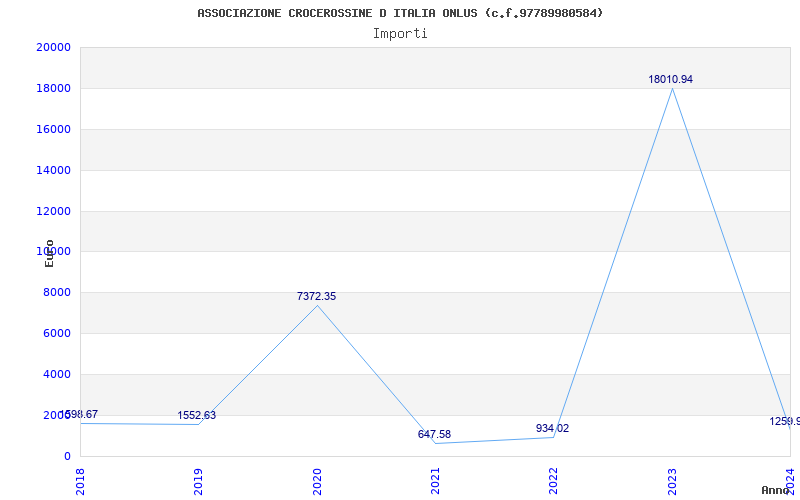The height and width of the screenshot is (500, 800).
Task: Click the 14000 y-axis label
Action: pos(53,170)
